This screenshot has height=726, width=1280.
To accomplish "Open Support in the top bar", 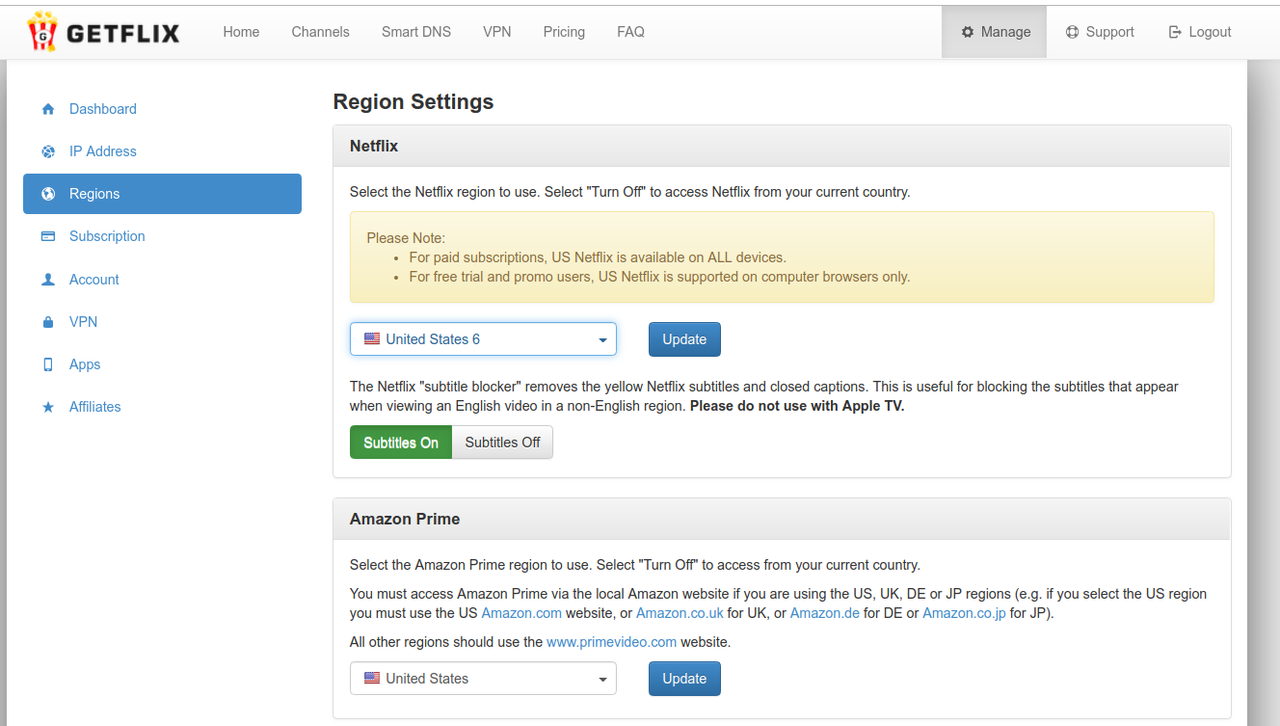I will pos(1099,32).
